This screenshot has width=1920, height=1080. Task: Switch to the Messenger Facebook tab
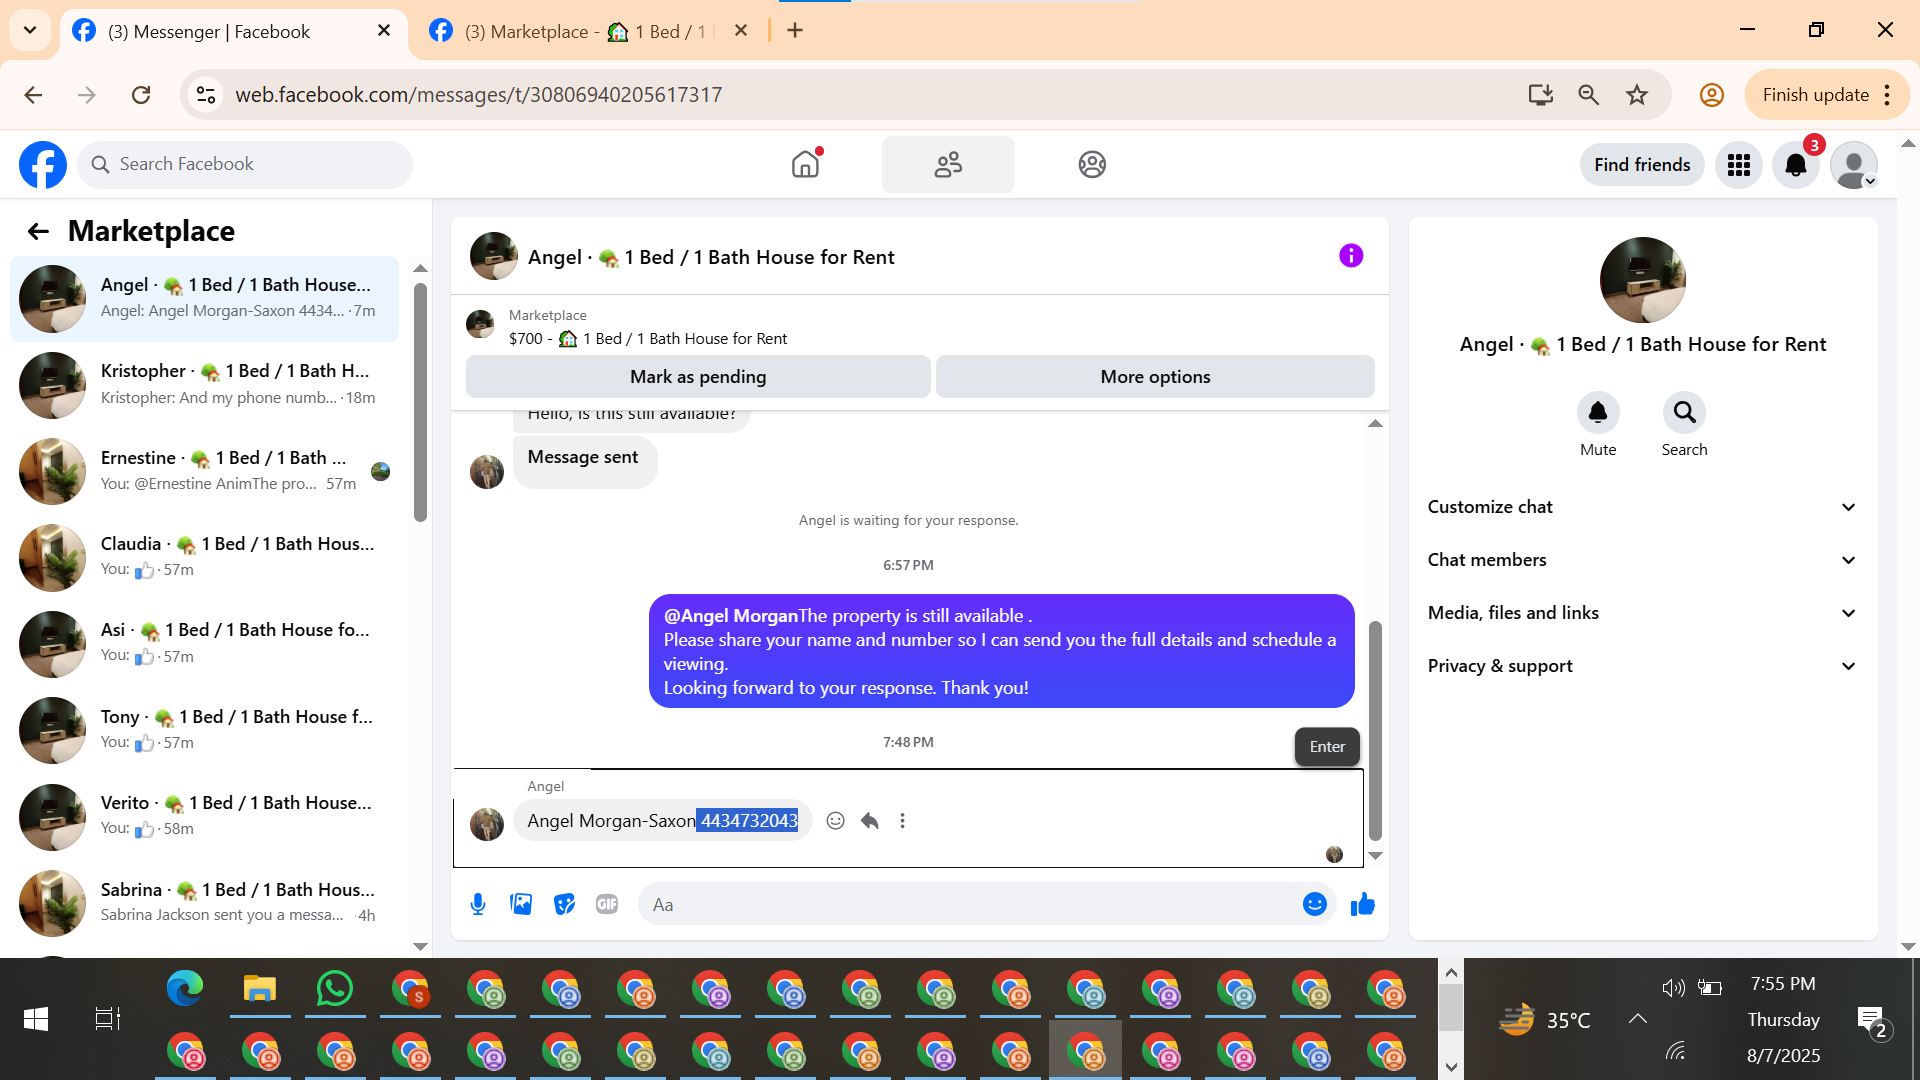(234, 32)
